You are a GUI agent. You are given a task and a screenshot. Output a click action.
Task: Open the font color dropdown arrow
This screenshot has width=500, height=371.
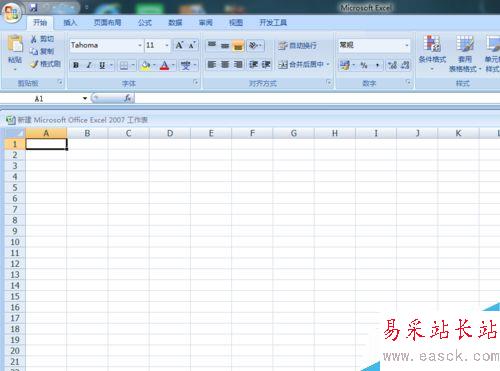pyautogui.click(x=173, y=65)
